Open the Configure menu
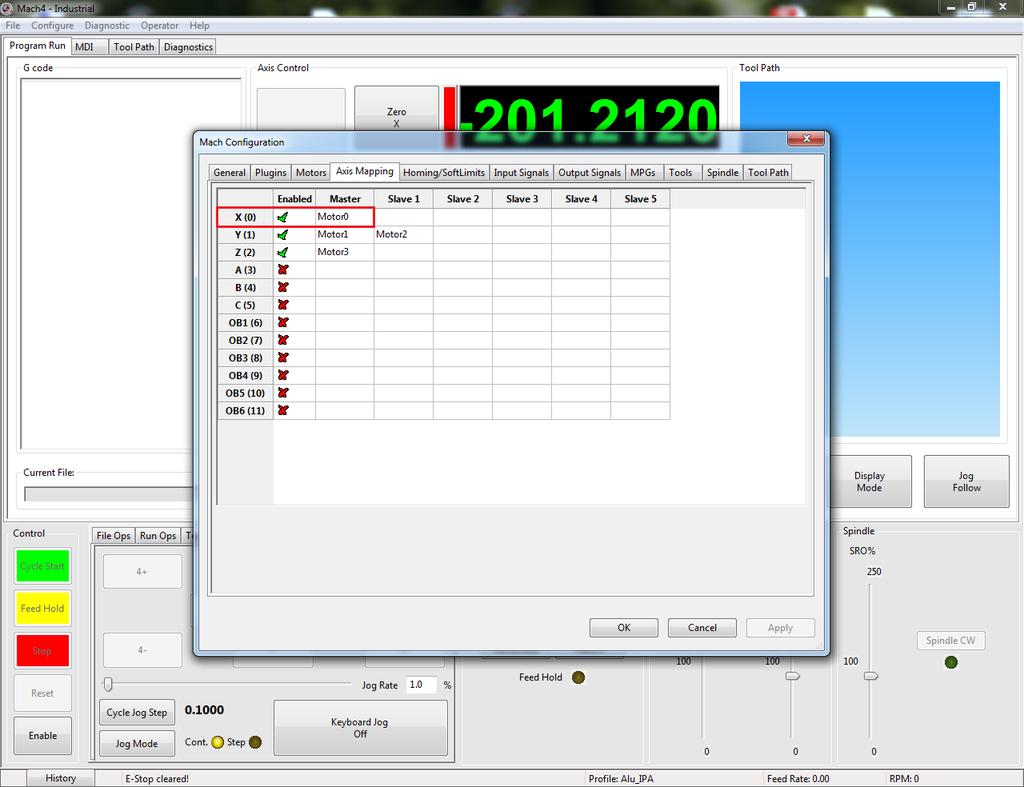The height and width of the screenshot is (787, 1024). point(52,25)
